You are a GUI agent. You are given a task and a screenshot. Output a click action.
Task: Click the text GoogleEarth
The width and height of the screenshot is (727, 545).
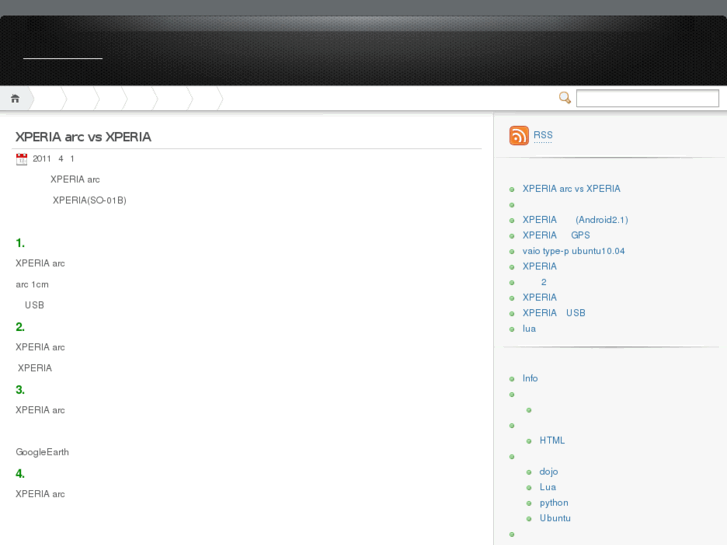coord(42,452)
